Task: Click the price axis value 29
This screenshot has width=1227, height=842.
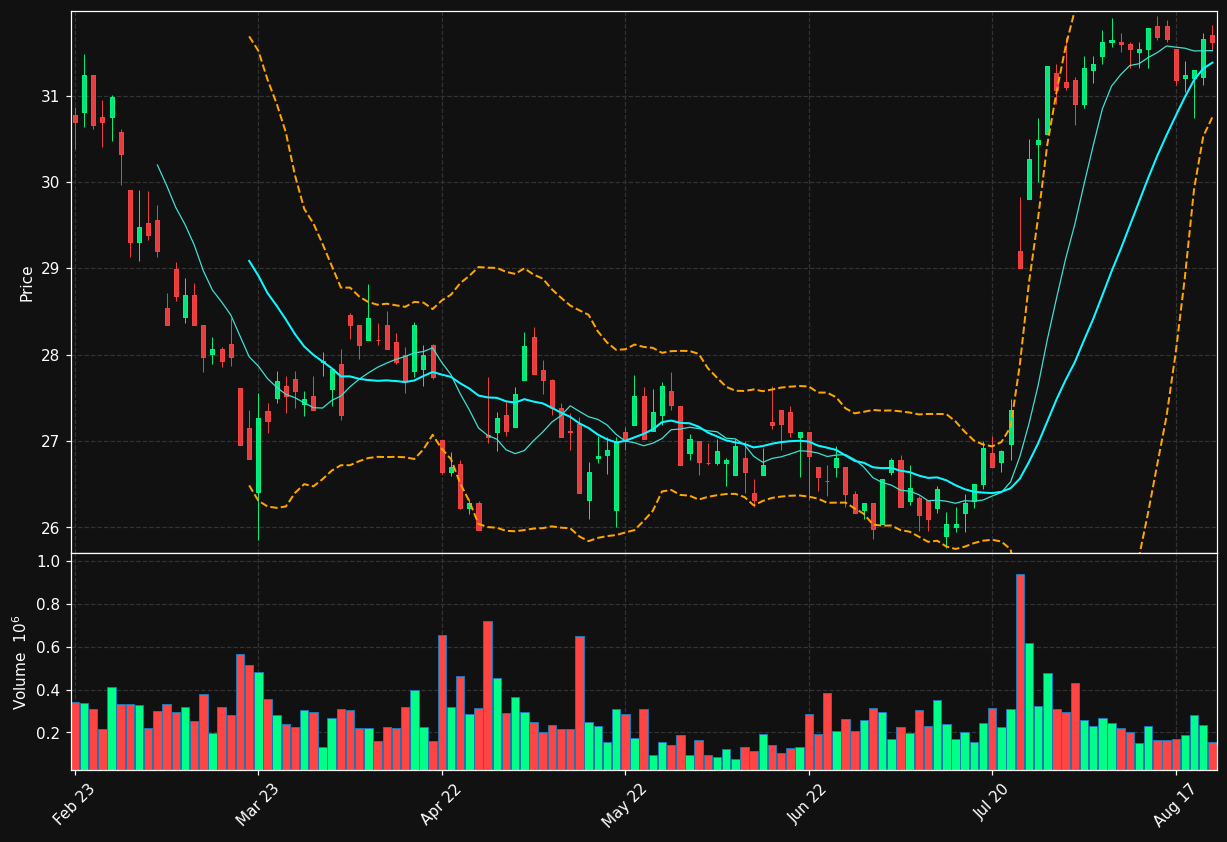Action: point(50,269)
